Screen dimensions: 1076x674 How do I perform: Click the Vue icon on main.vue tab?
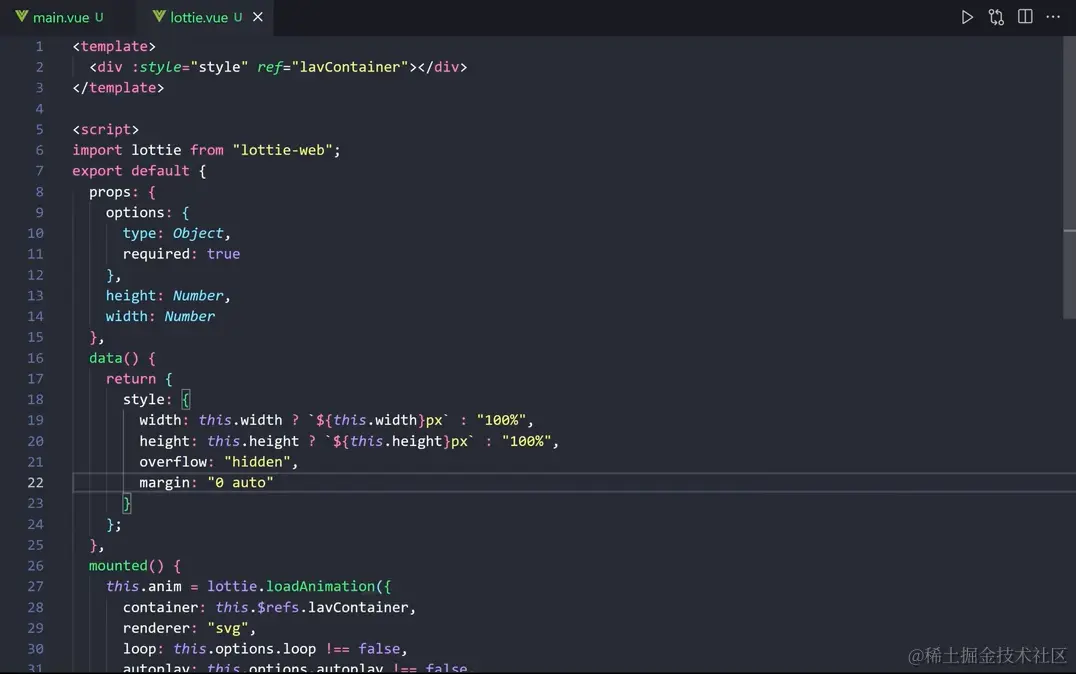(21, 16)
